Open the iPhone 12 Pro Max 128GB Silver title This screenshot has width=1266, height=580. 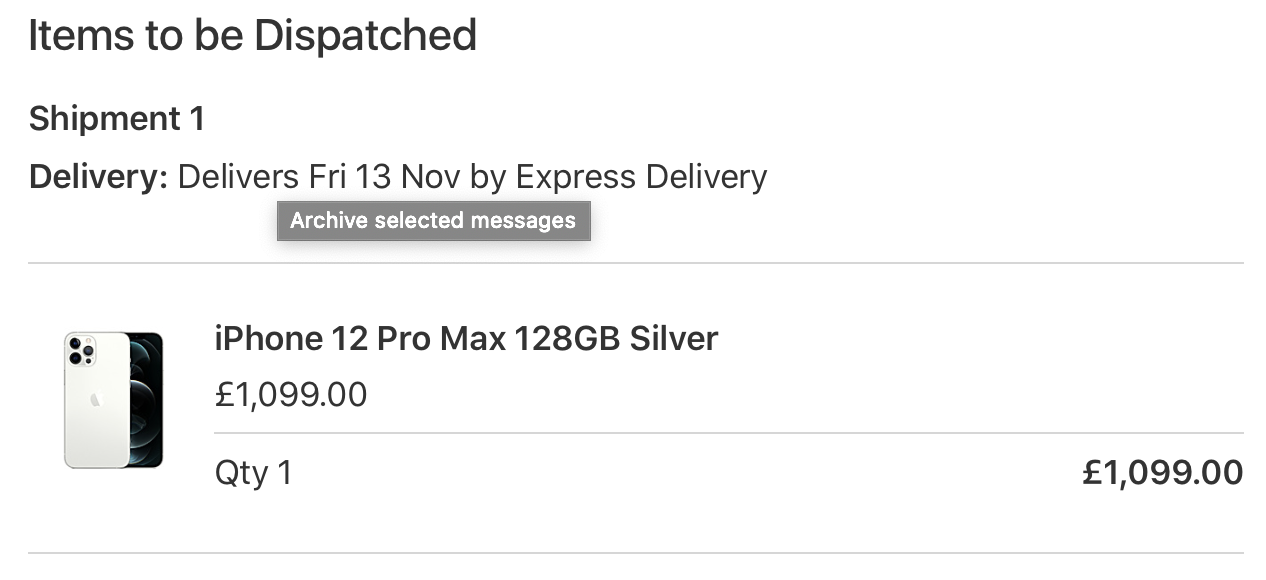[466, 339]
